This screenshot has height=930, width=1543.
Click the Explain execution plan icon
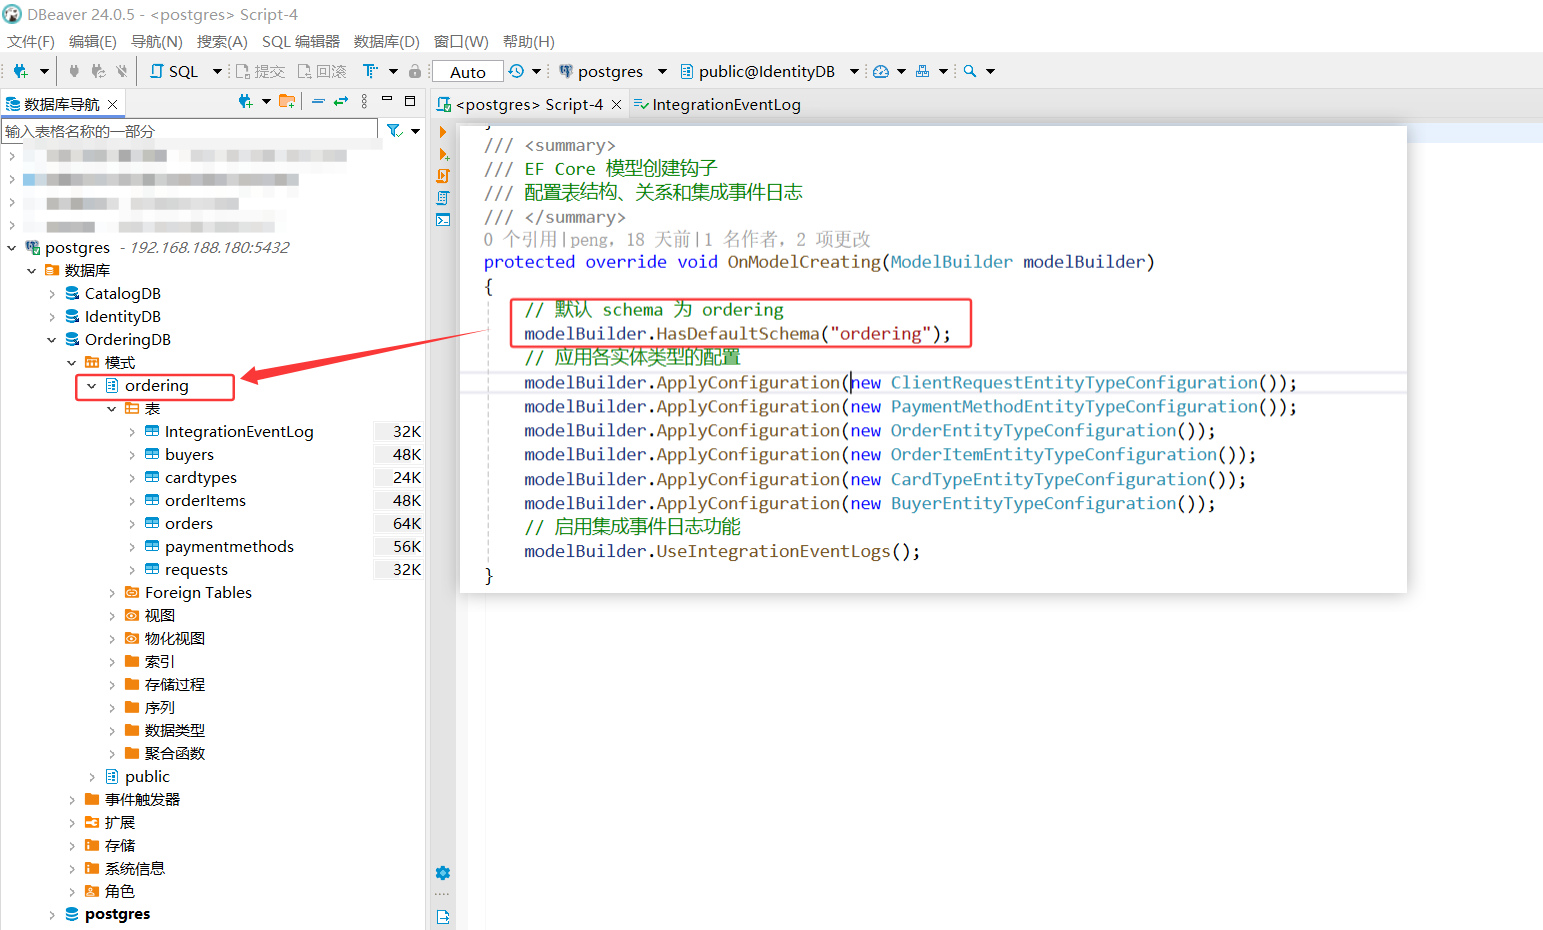pyautogui.click(x=443, y=198)
